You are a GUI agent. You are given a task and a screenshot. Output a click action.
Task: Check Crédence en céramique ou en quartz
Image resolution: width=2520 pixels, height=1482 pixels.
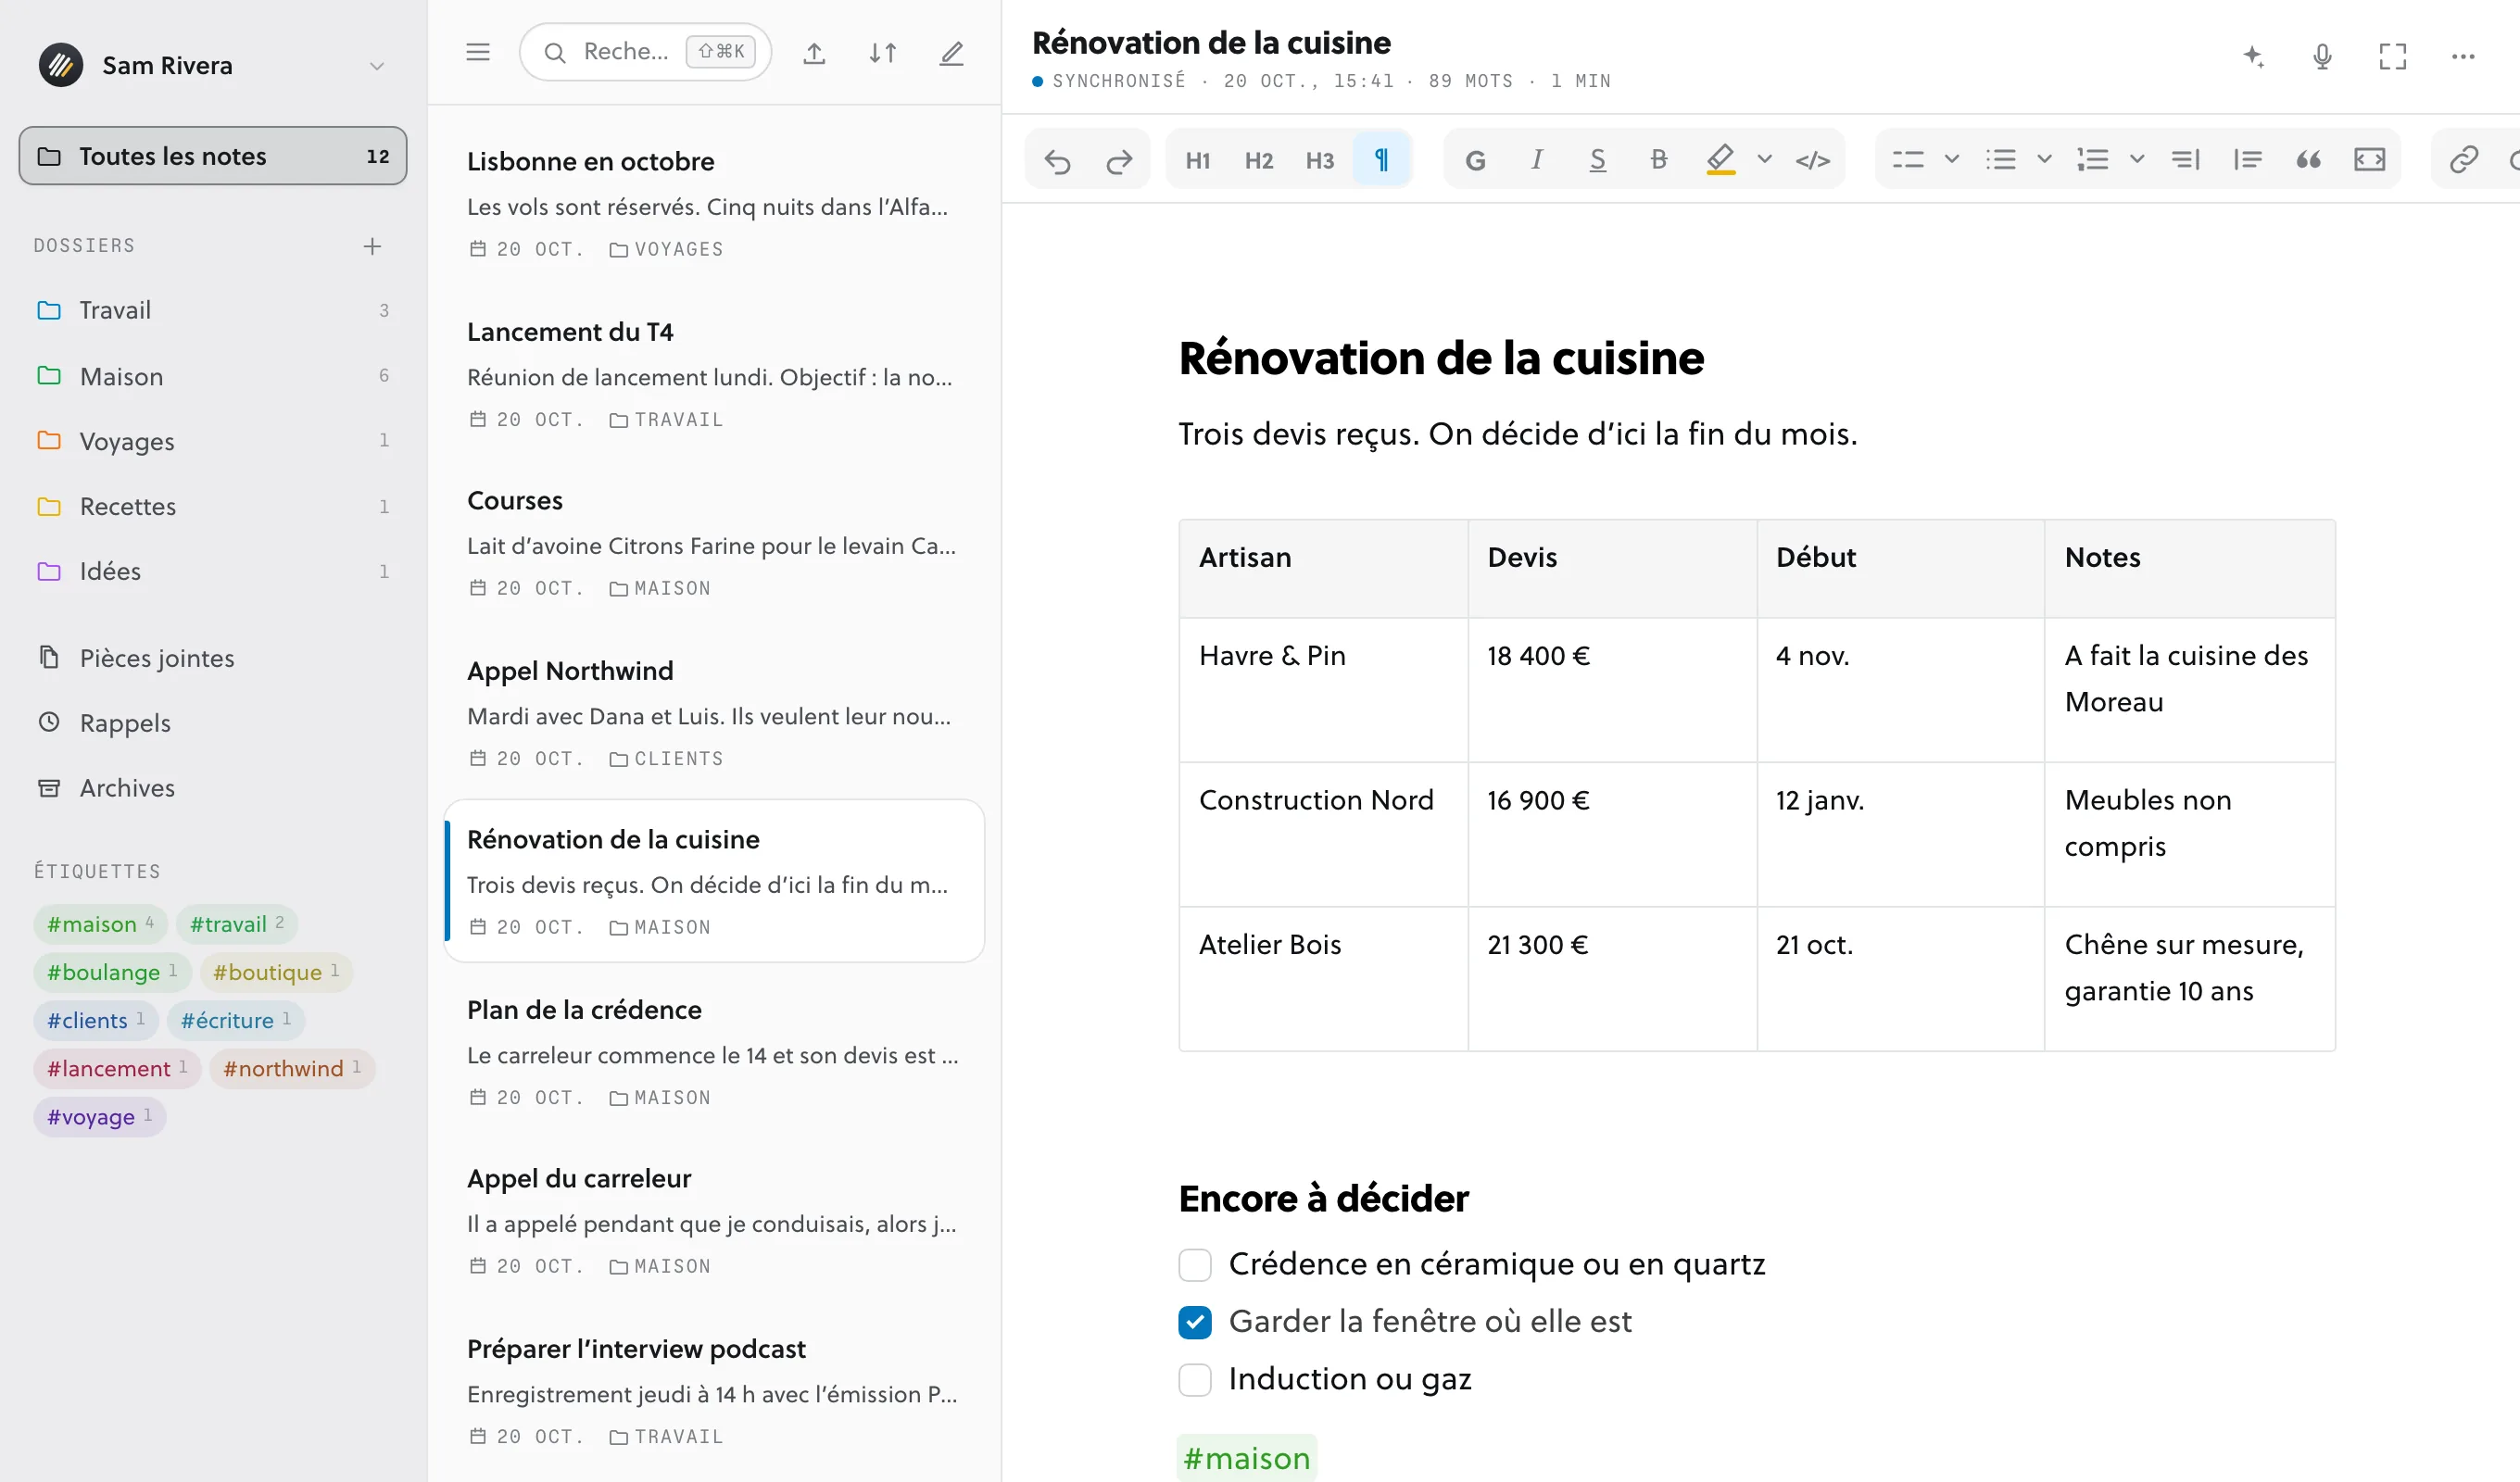coord(1195,1265)
